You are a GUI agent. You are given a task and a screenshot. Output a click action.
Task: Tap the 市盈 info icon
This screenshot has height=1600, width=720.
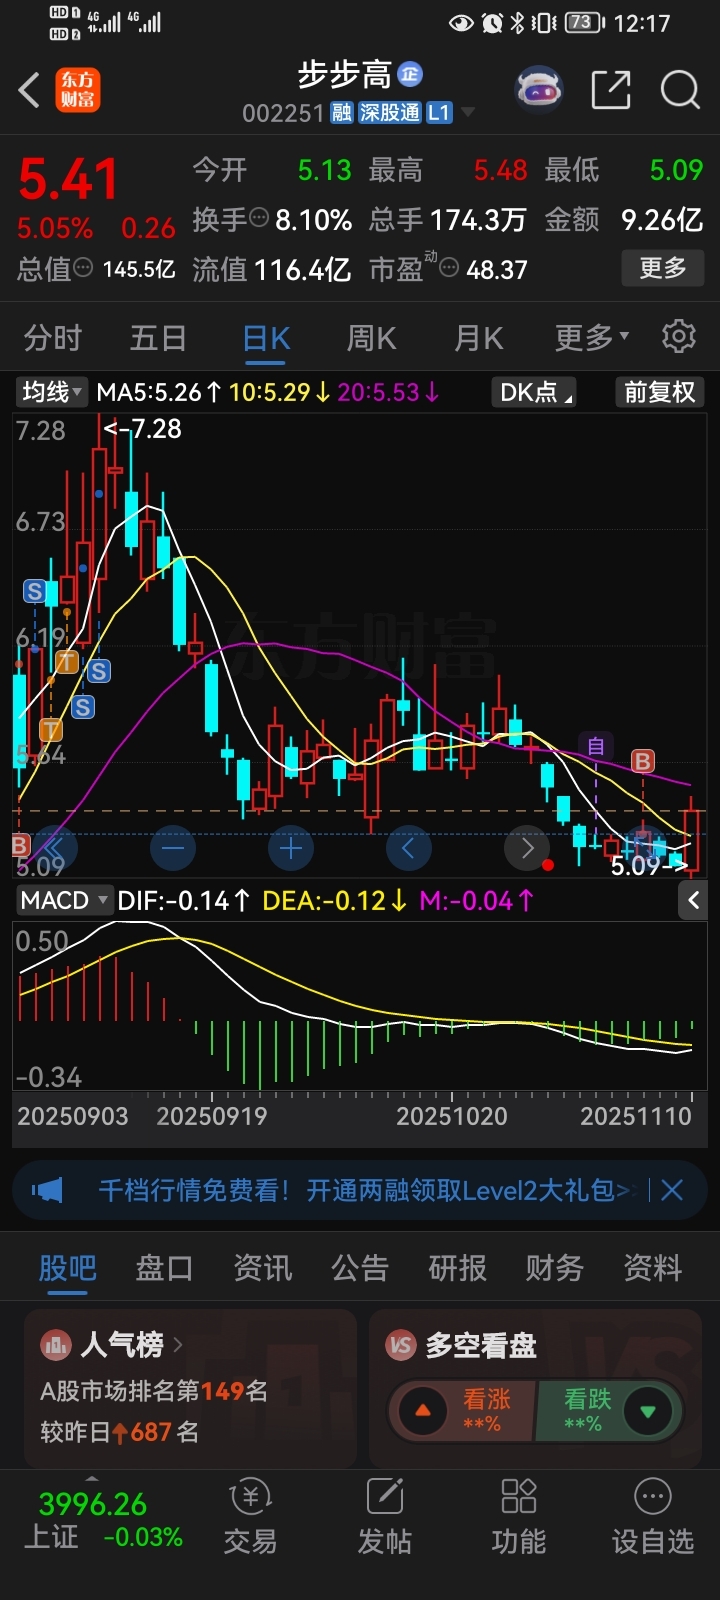point(450,267)
